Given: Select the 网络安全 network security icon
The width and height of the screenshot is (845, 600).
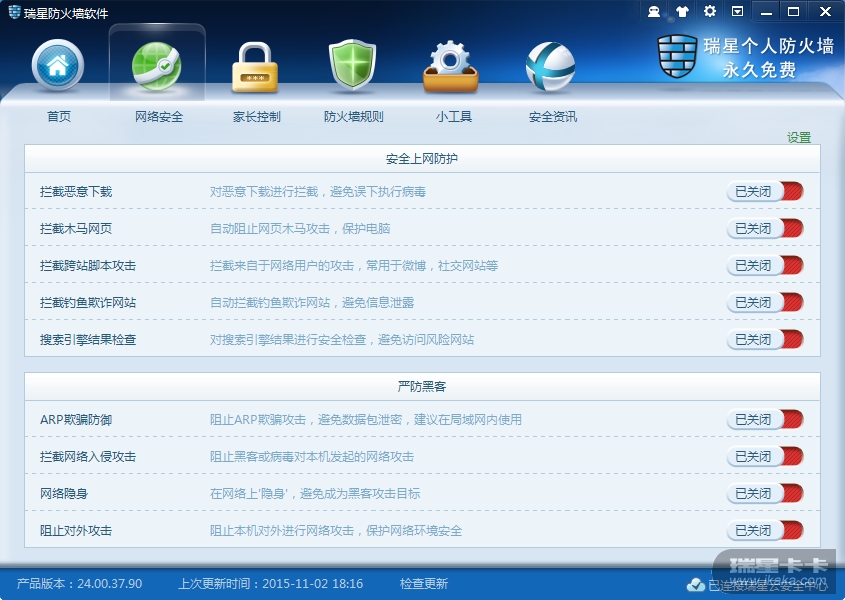Looking at the screenshot, I should click(x=157, y=66).
